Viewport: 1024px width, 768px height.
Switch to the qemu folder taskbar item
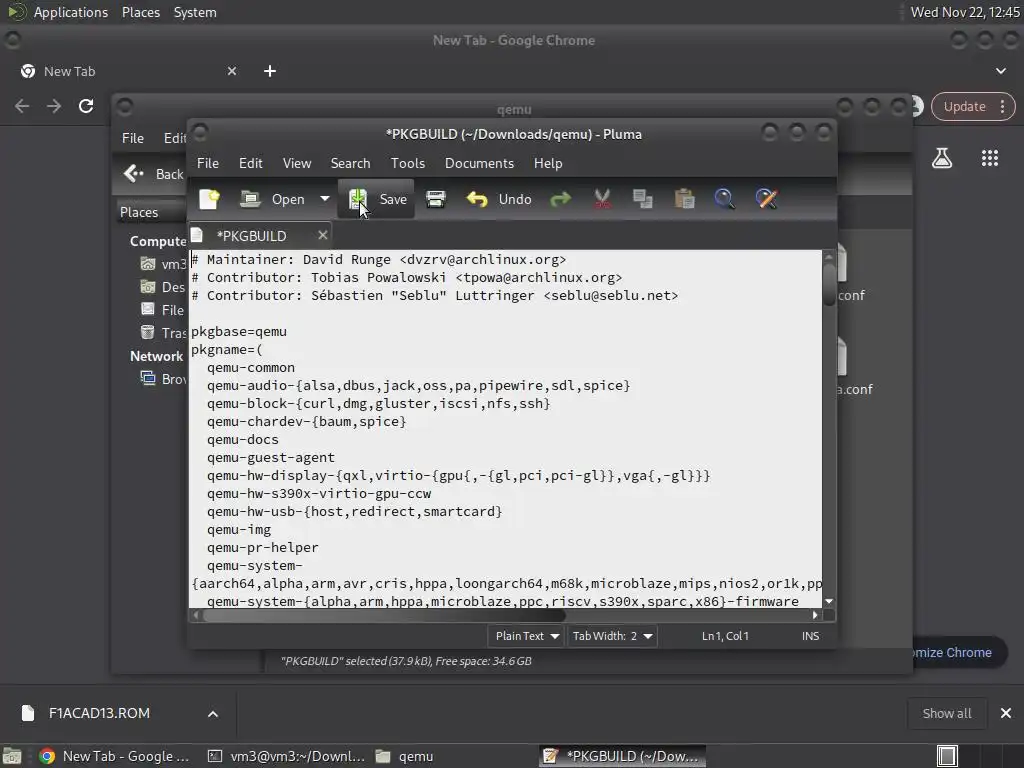(x=405, y=756)
